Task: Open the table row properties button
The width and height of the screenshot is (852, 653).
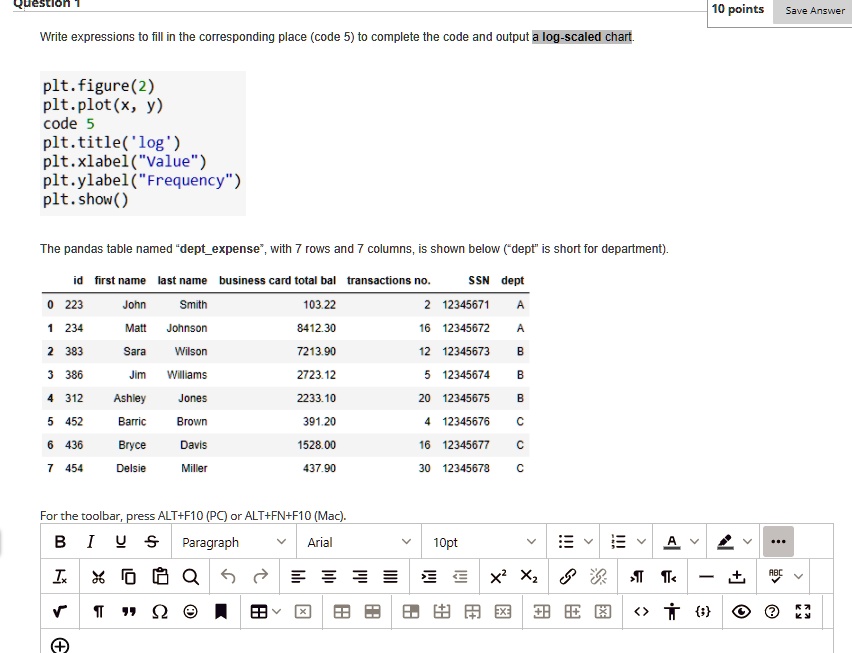Action: tap(373, 612)
